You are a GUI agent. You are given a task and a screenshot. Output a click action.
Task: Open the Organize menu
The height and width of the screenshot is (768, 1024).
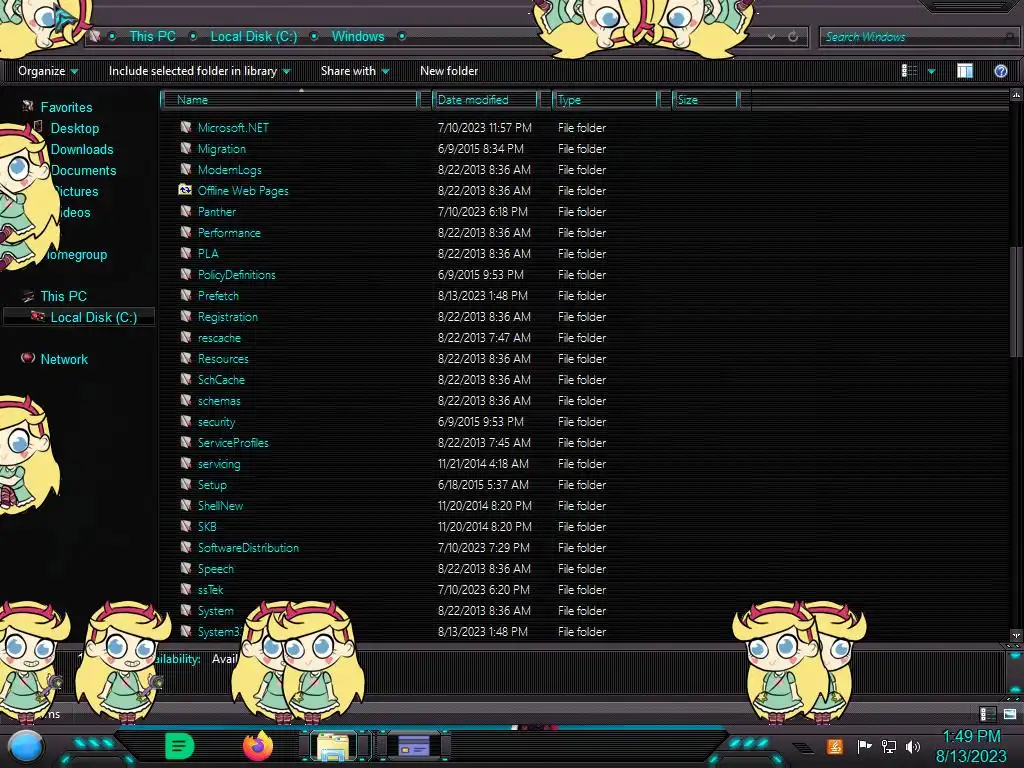pyautogui.click(x=48, y=71)
